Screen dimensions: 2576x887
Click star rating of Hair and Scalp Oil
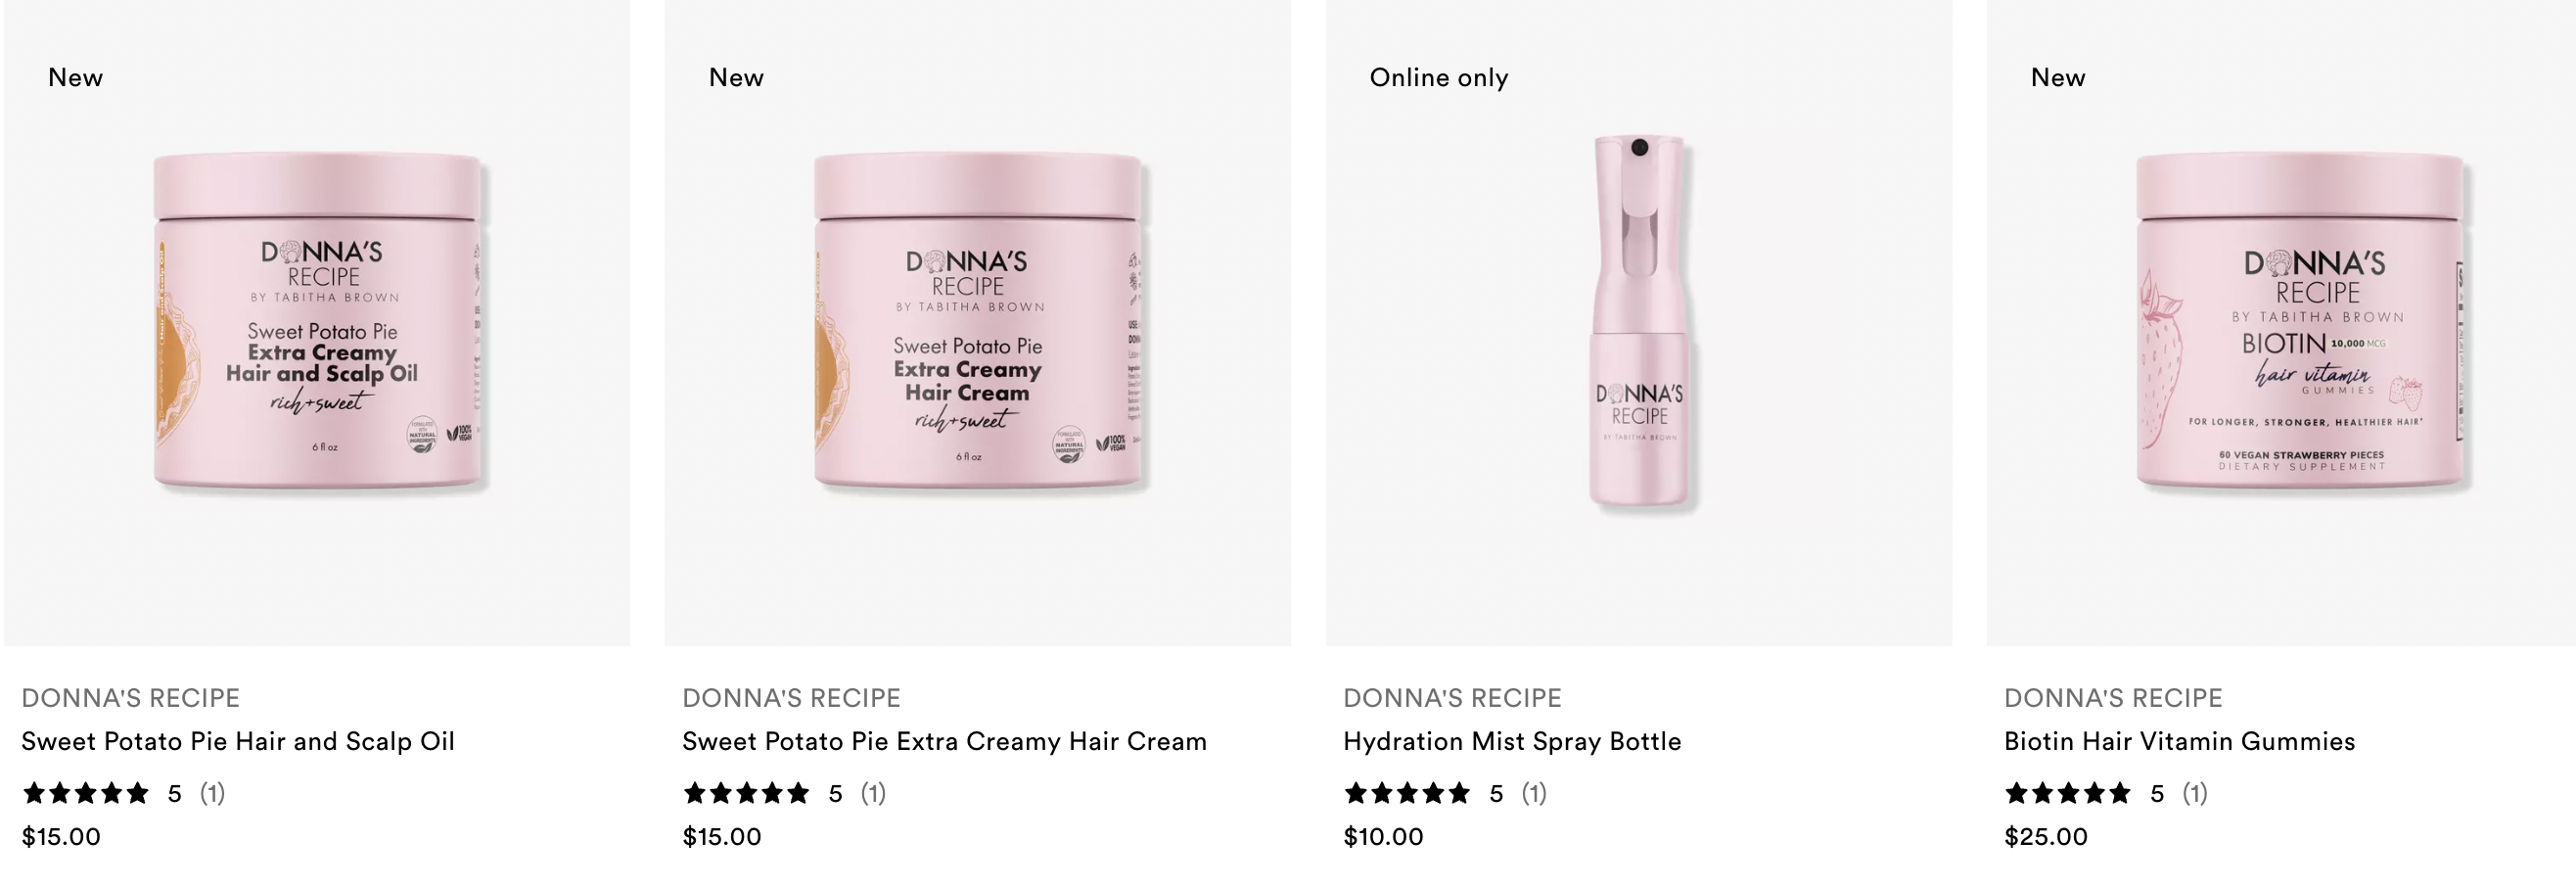tap(86, 793)
